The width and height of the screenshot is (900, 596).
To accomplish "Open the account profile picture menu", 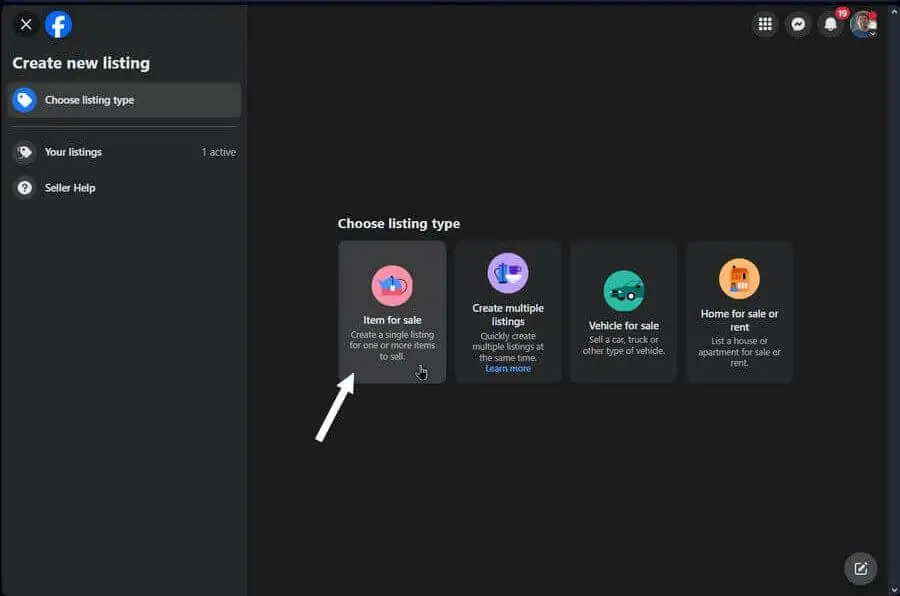I will 864,24.
